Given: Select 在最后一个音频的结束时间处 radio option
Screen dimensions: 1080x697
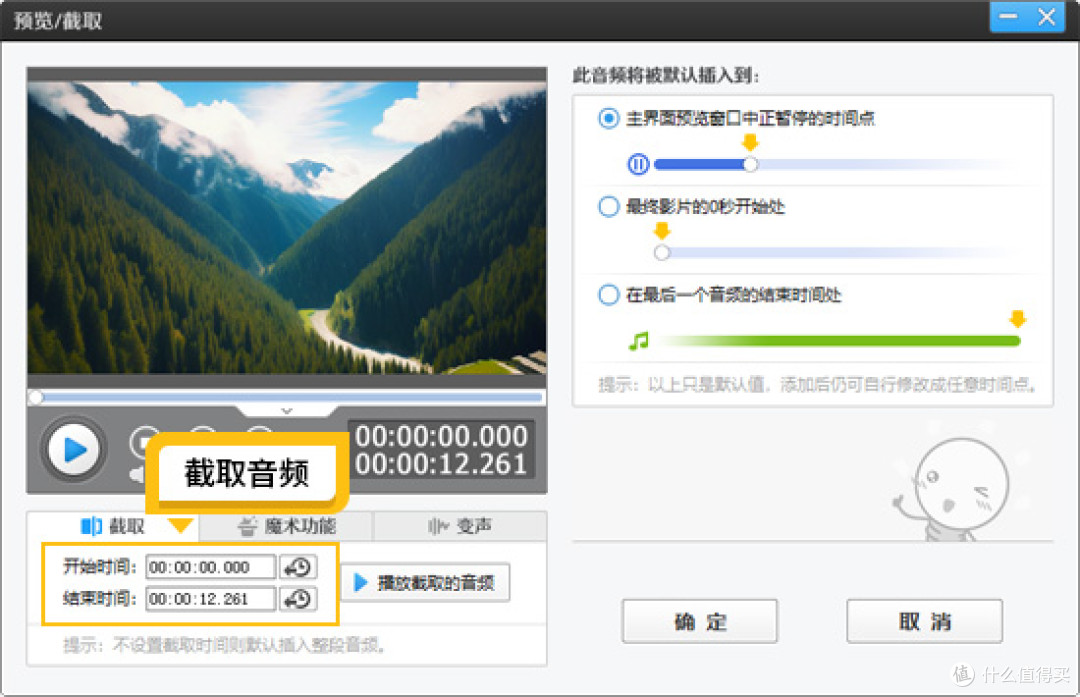Looking at the screenshot, I should coord(608,295).
